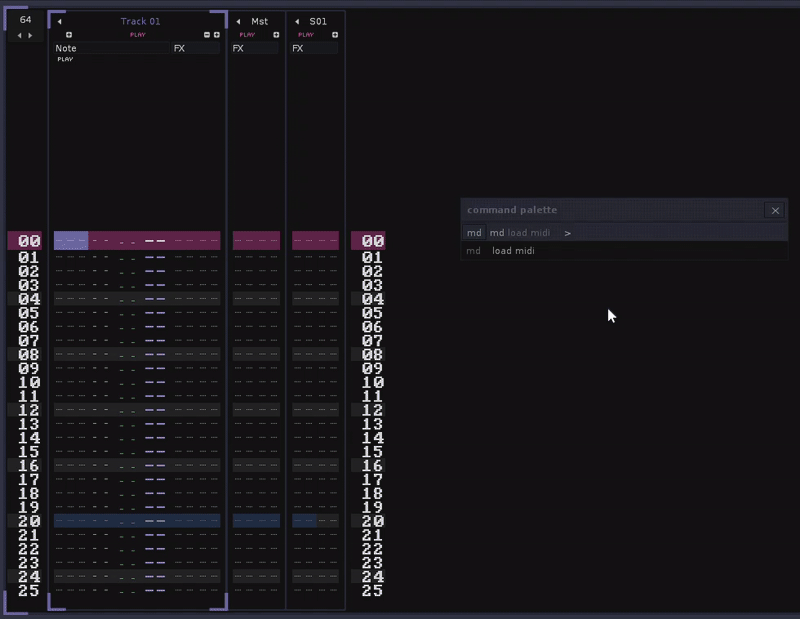Select the S01 track name

(x=318, y=21)
